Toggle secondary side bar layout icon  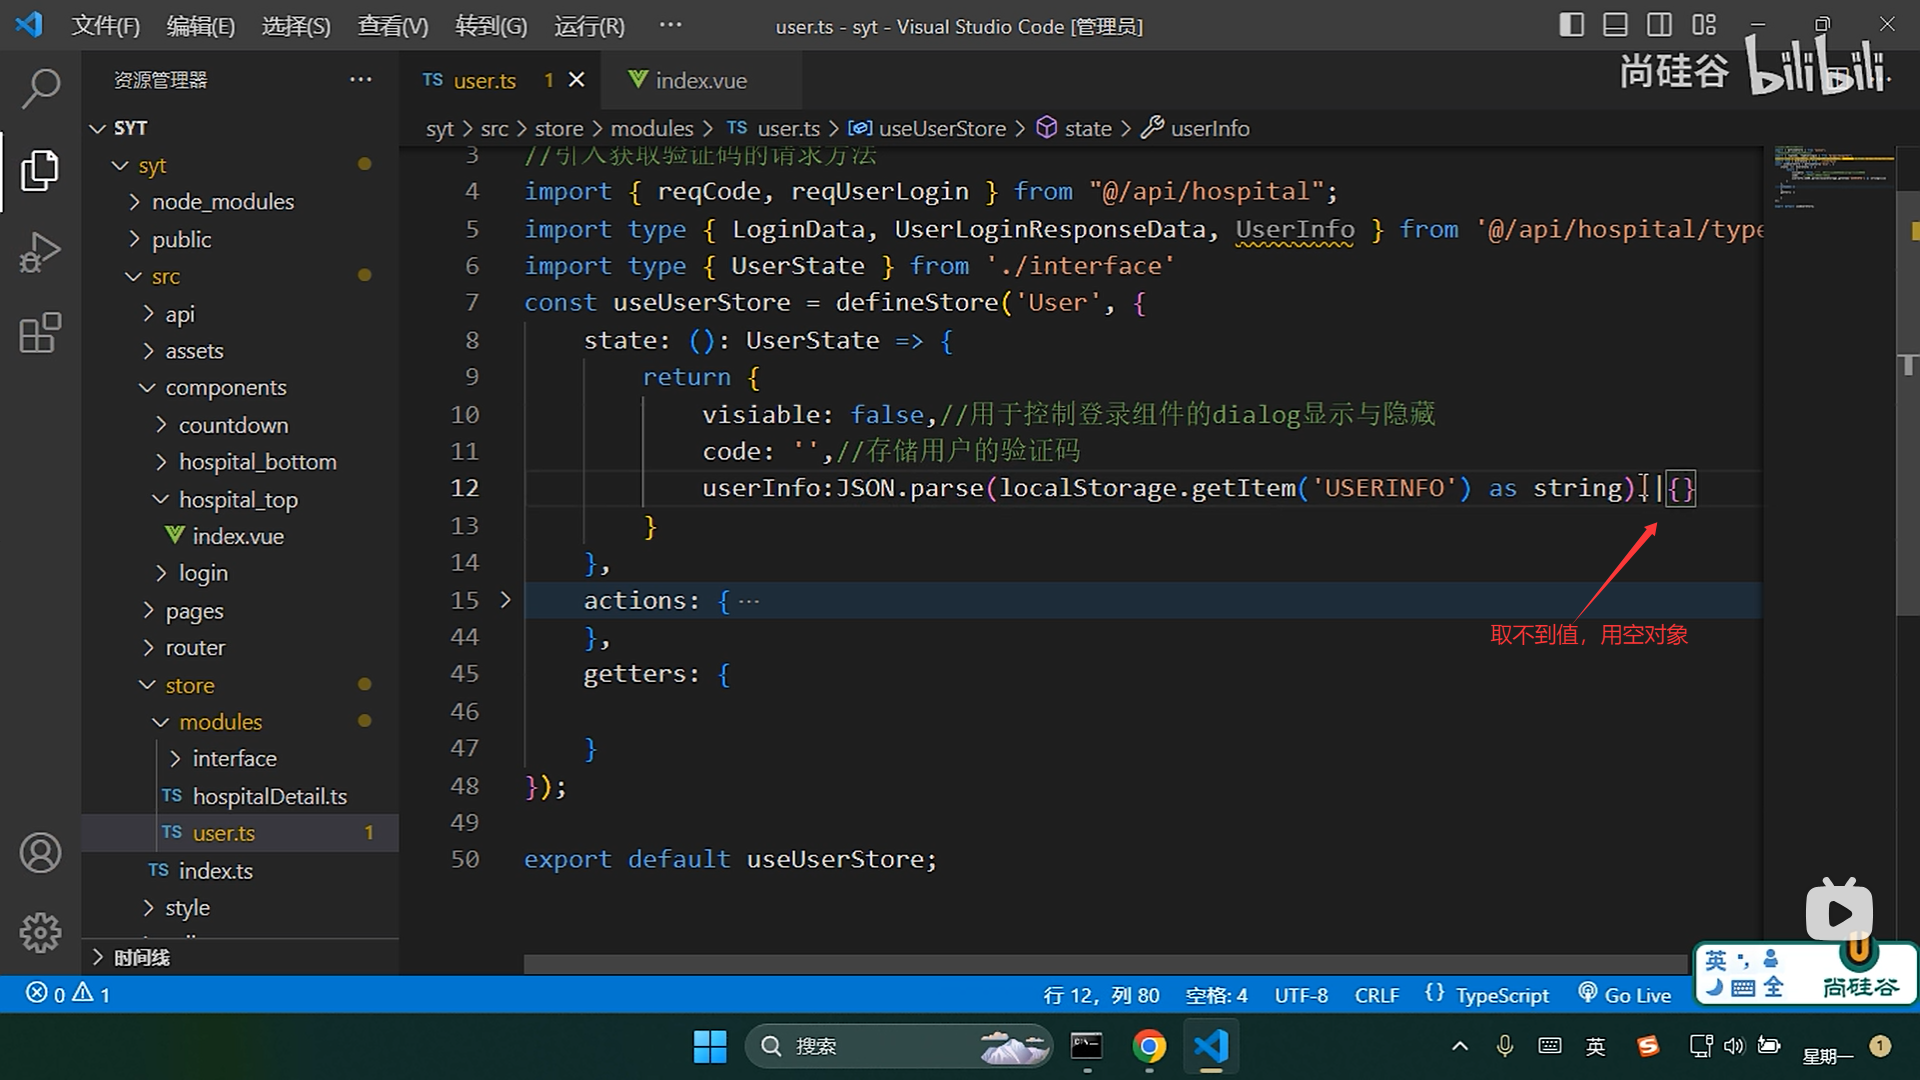1659,25
